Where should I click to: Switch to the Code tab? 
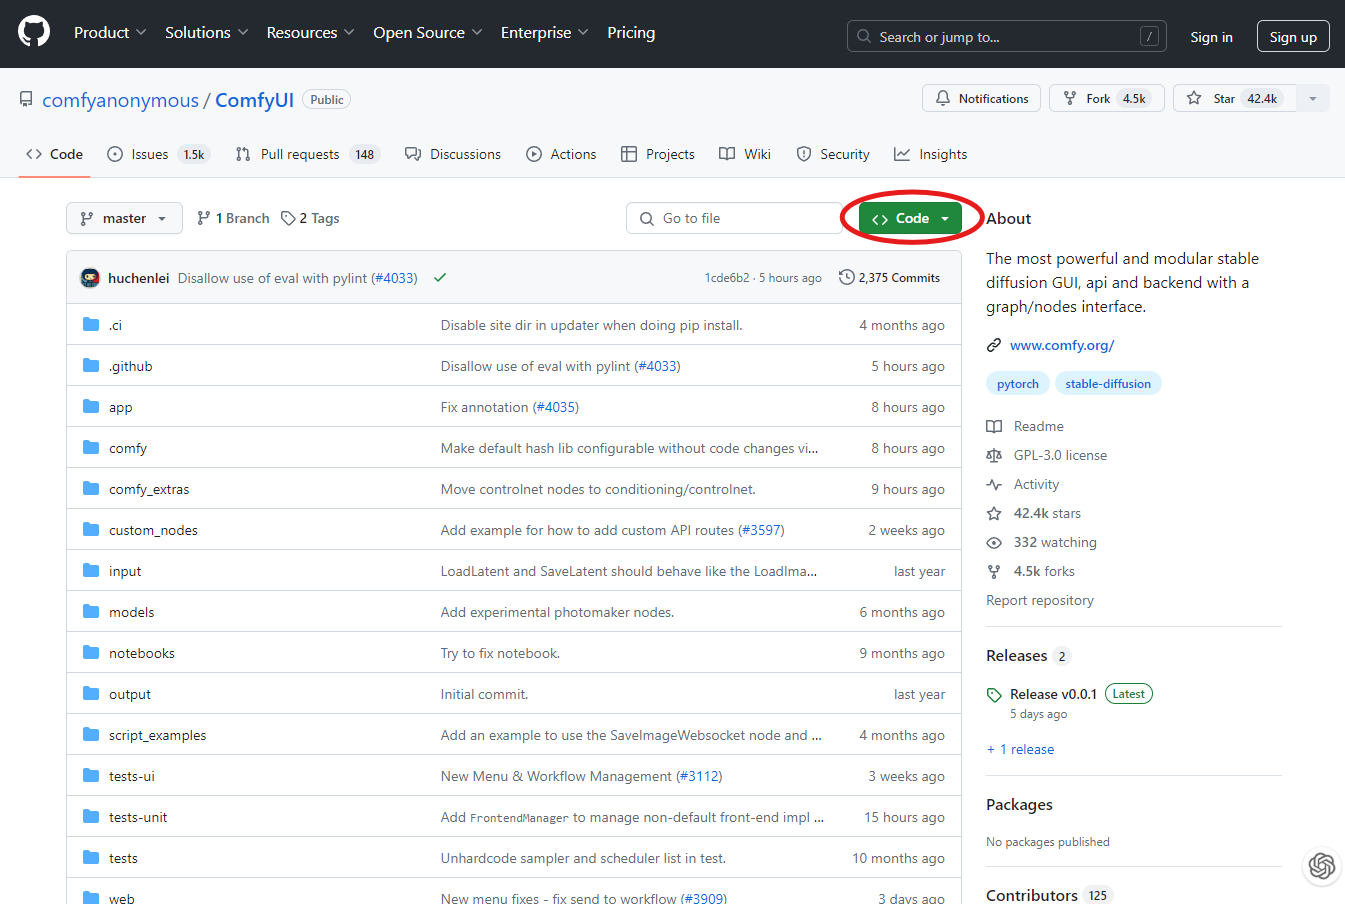(55, 154)
